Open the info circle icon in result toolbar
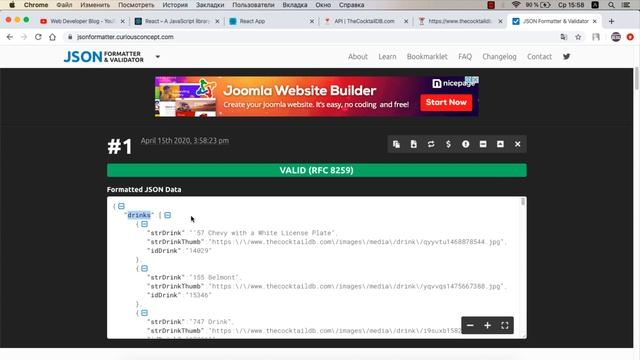This screenshot has height=360, width=640. tap(465, 144)
